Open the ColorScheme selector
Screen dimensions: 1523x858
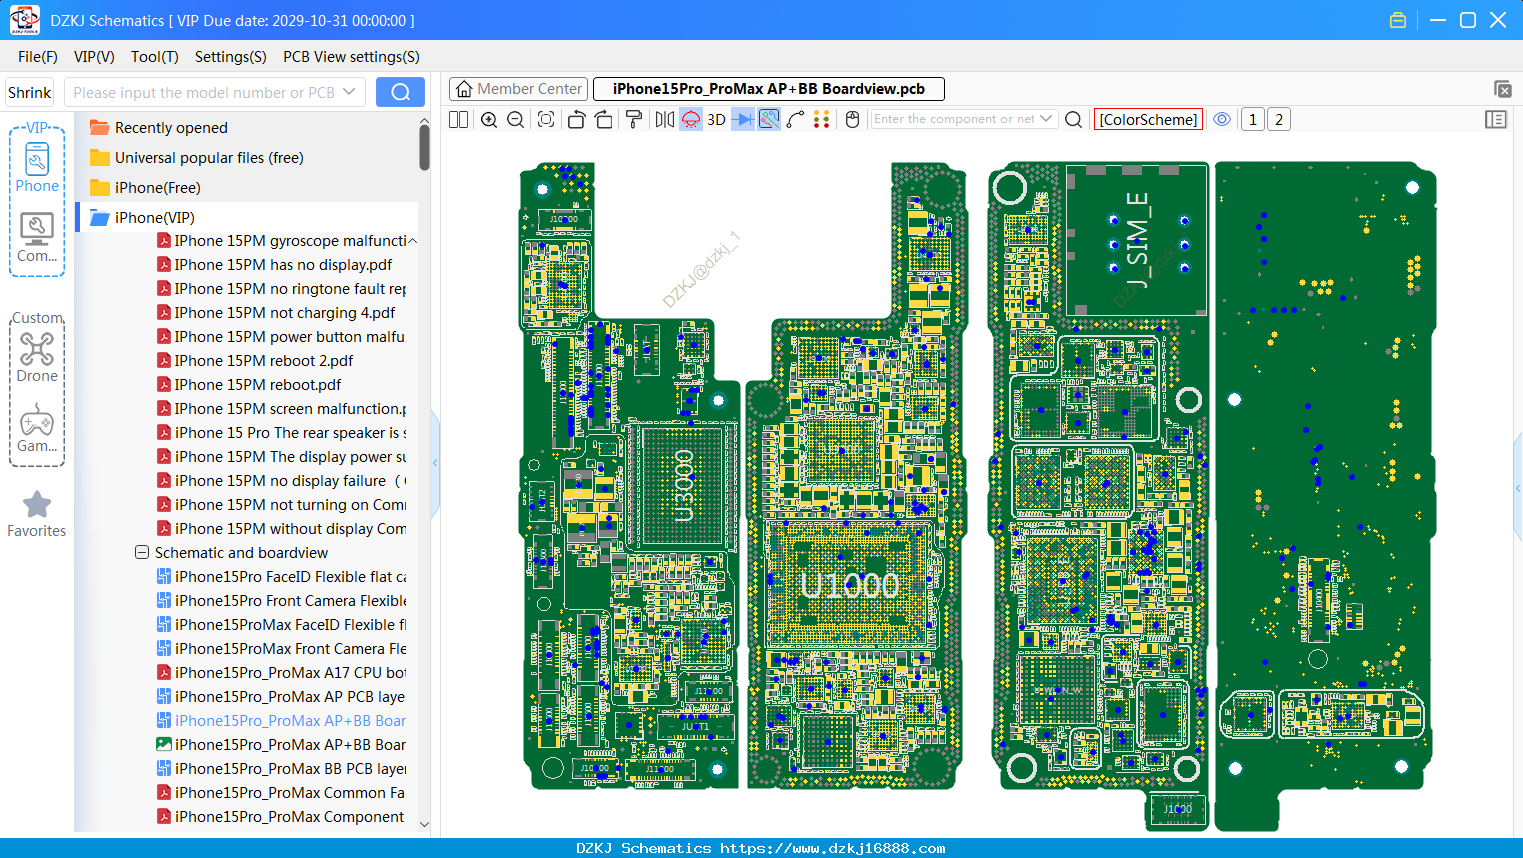point(1148,119)
